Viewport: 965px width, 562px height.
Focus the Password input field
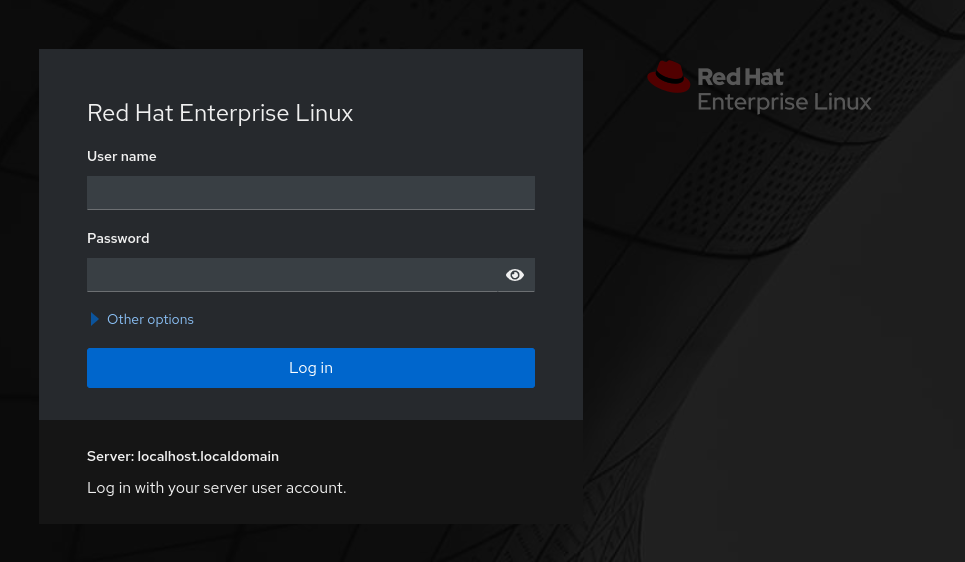(295, 275)
